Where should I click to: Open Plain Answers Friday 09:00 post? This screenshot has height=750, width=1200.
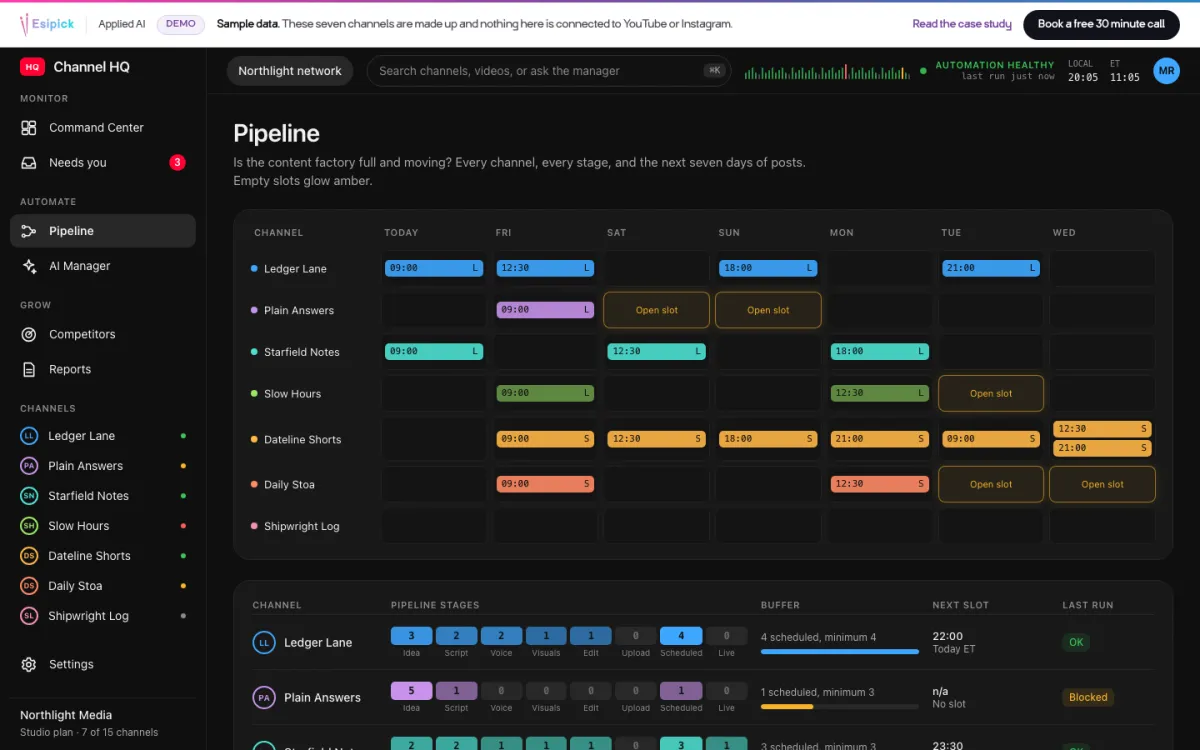[545, 310]
